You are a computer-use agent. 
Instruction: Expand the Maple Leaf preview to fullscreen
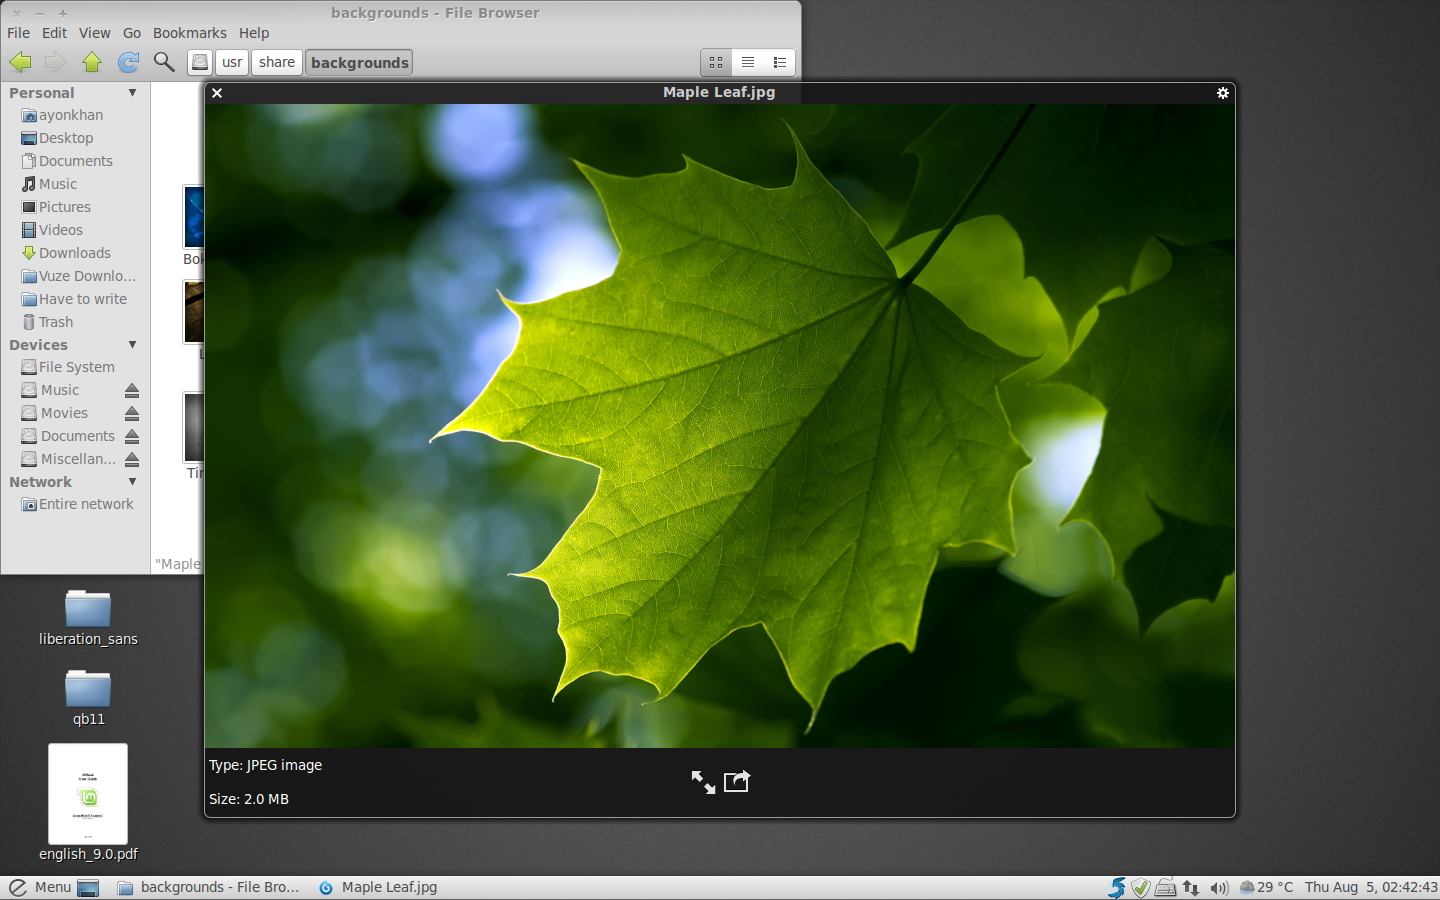pos(703,782)
